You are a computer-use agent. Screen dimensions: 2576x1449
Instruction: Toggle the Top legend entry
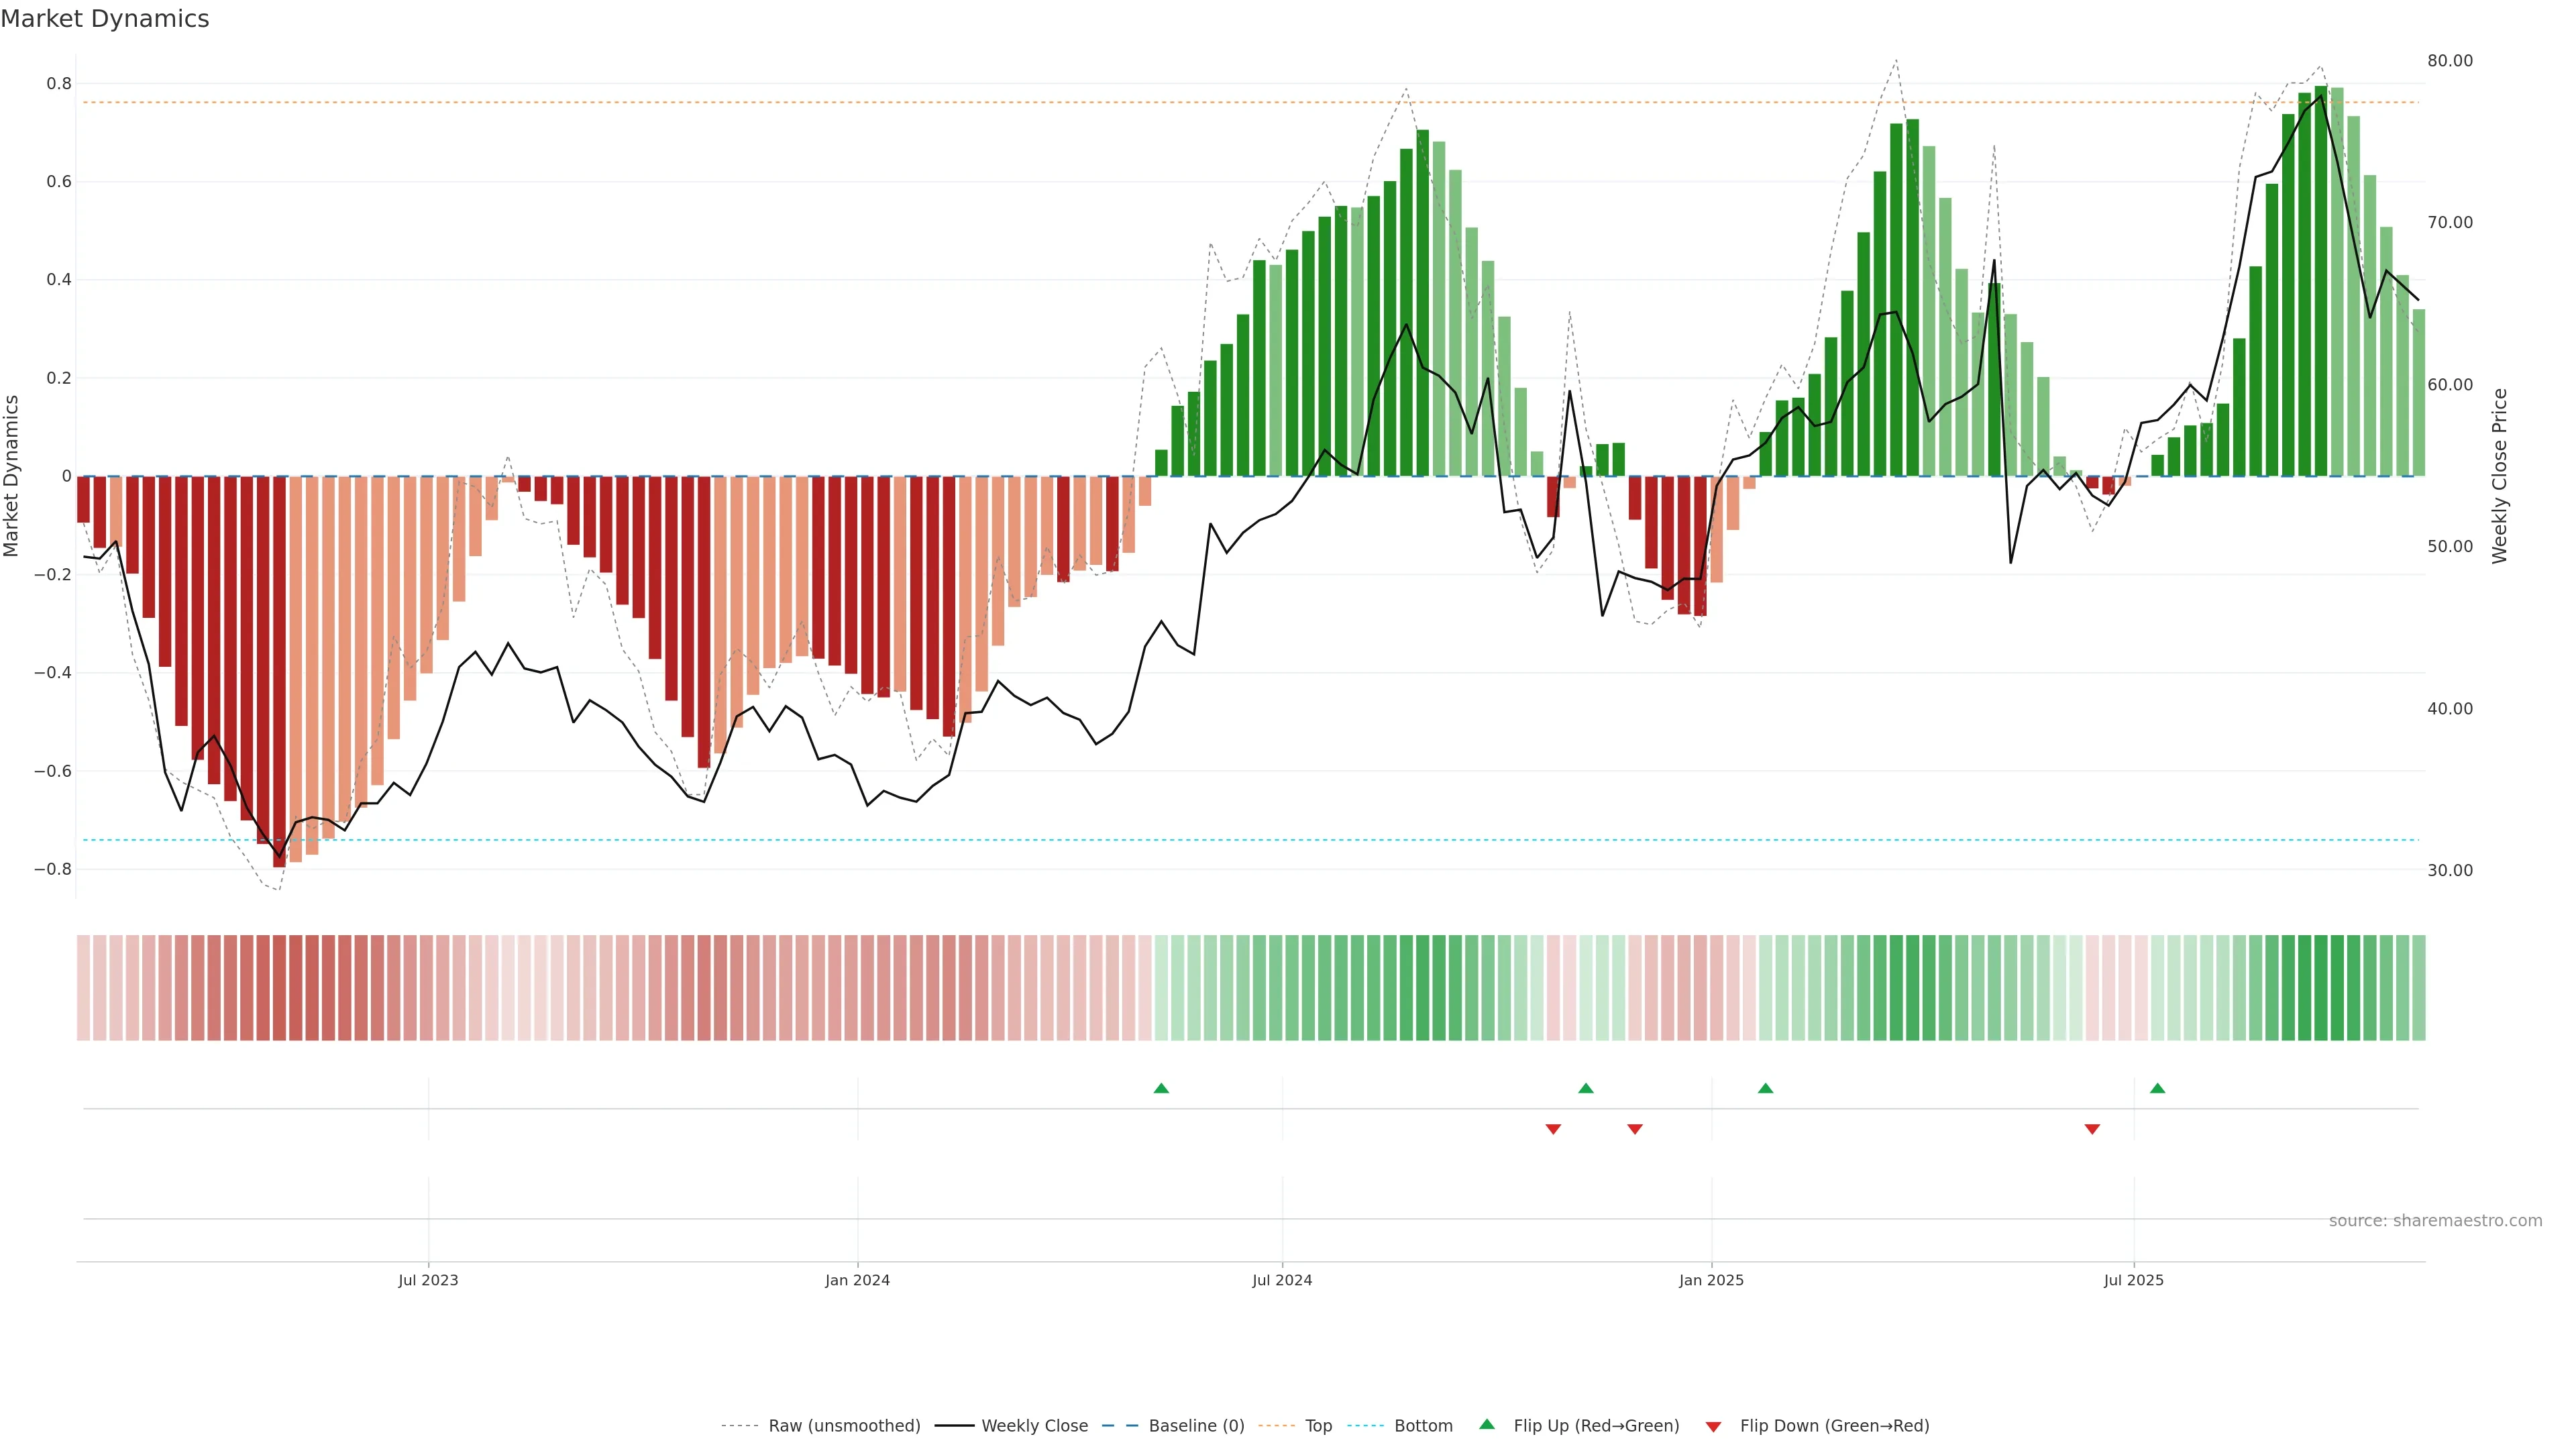click(1318, 1425)
